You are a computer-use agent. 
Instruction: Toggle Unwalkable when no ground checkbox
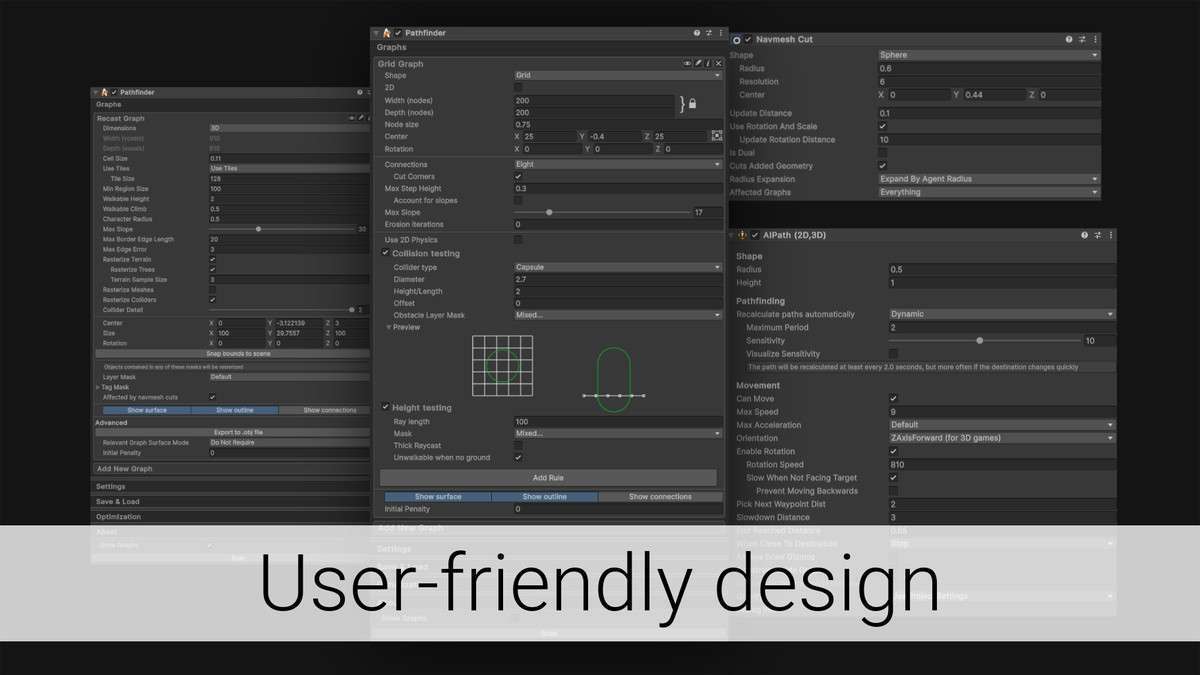click(x=518, y=458)
